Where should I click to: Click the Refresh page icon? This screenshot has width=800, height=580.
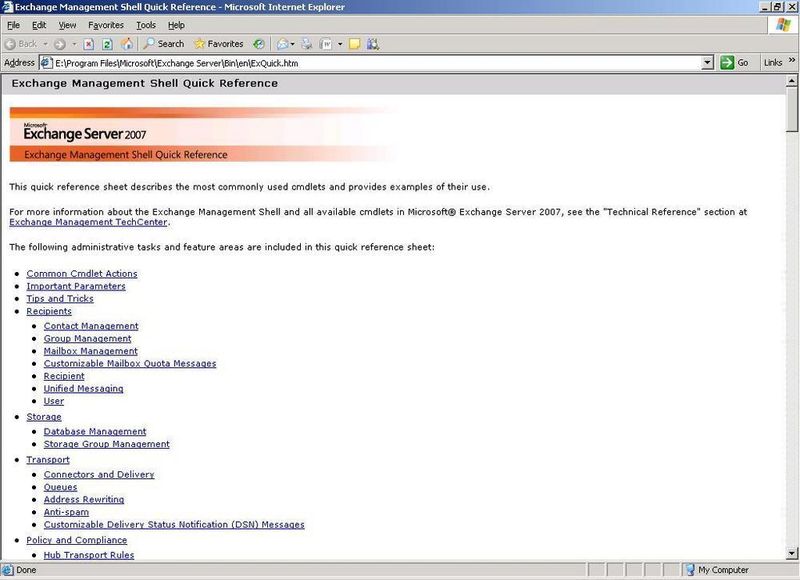point(107,44)
